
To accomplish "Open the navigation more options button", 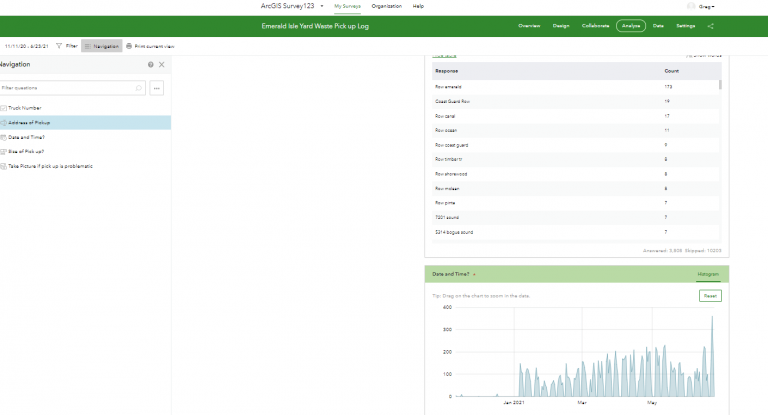I will 157,88.
